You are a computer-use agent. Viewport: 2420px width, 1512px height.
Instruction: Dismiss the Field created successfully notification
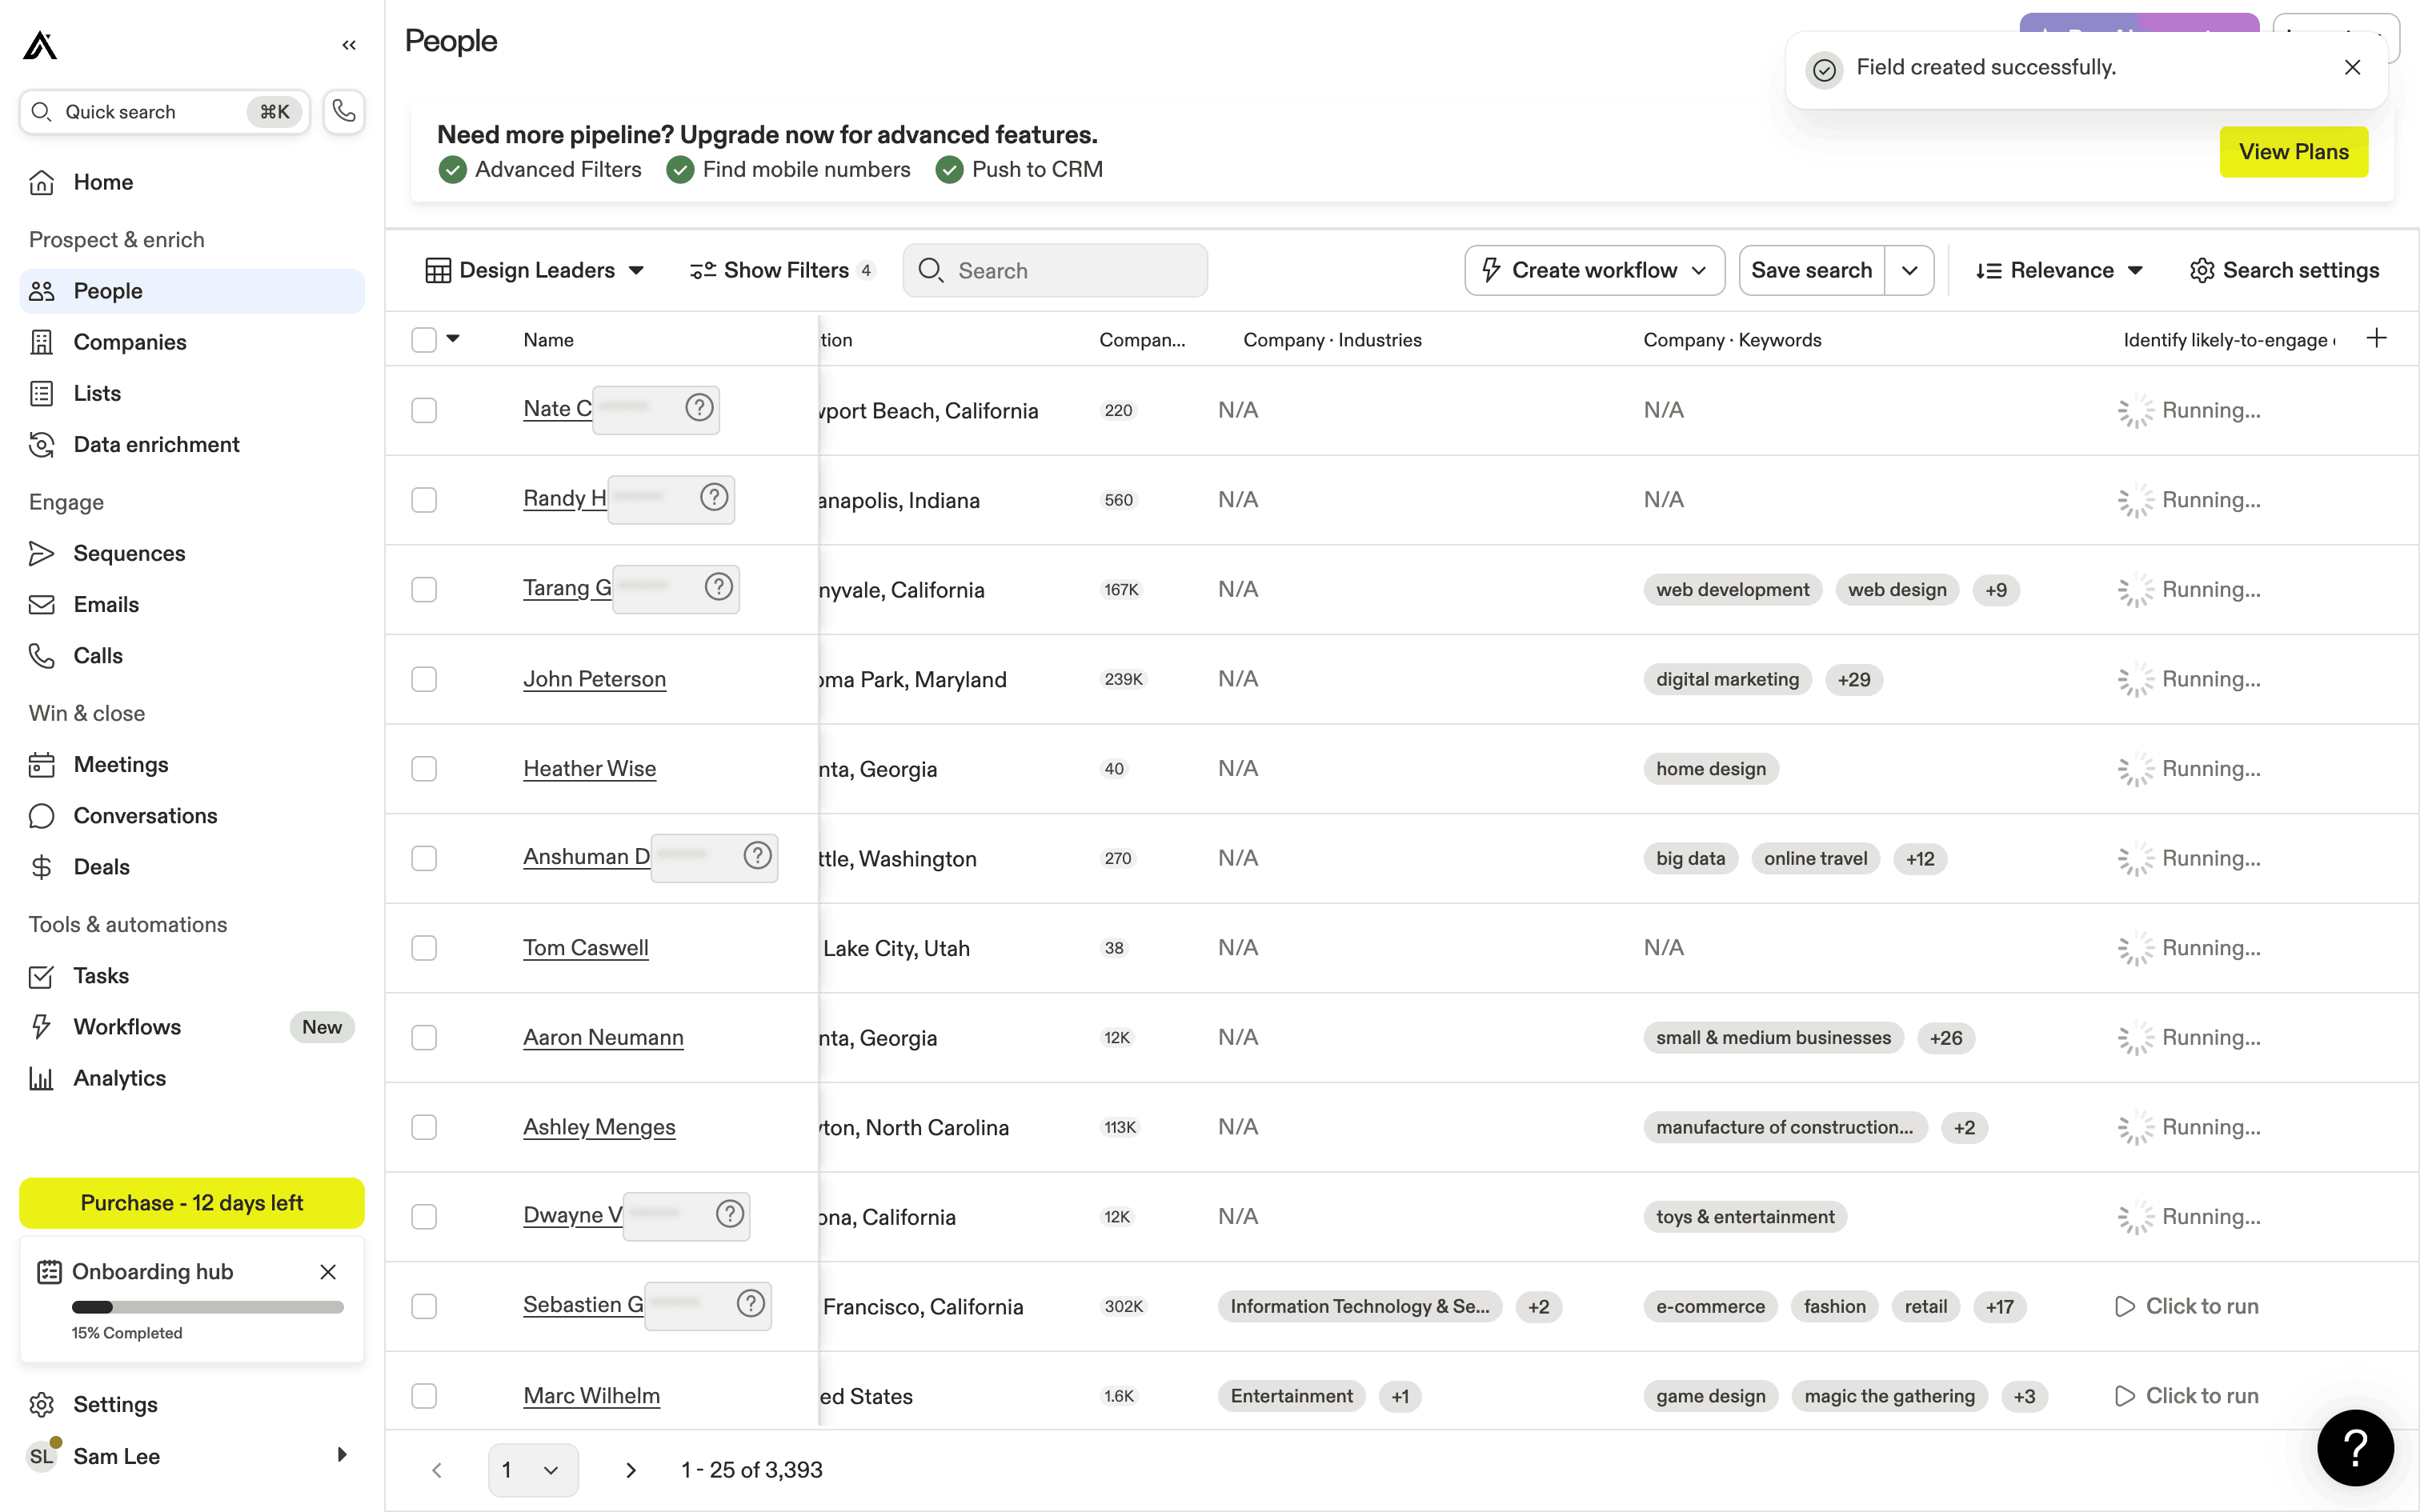2352,67
